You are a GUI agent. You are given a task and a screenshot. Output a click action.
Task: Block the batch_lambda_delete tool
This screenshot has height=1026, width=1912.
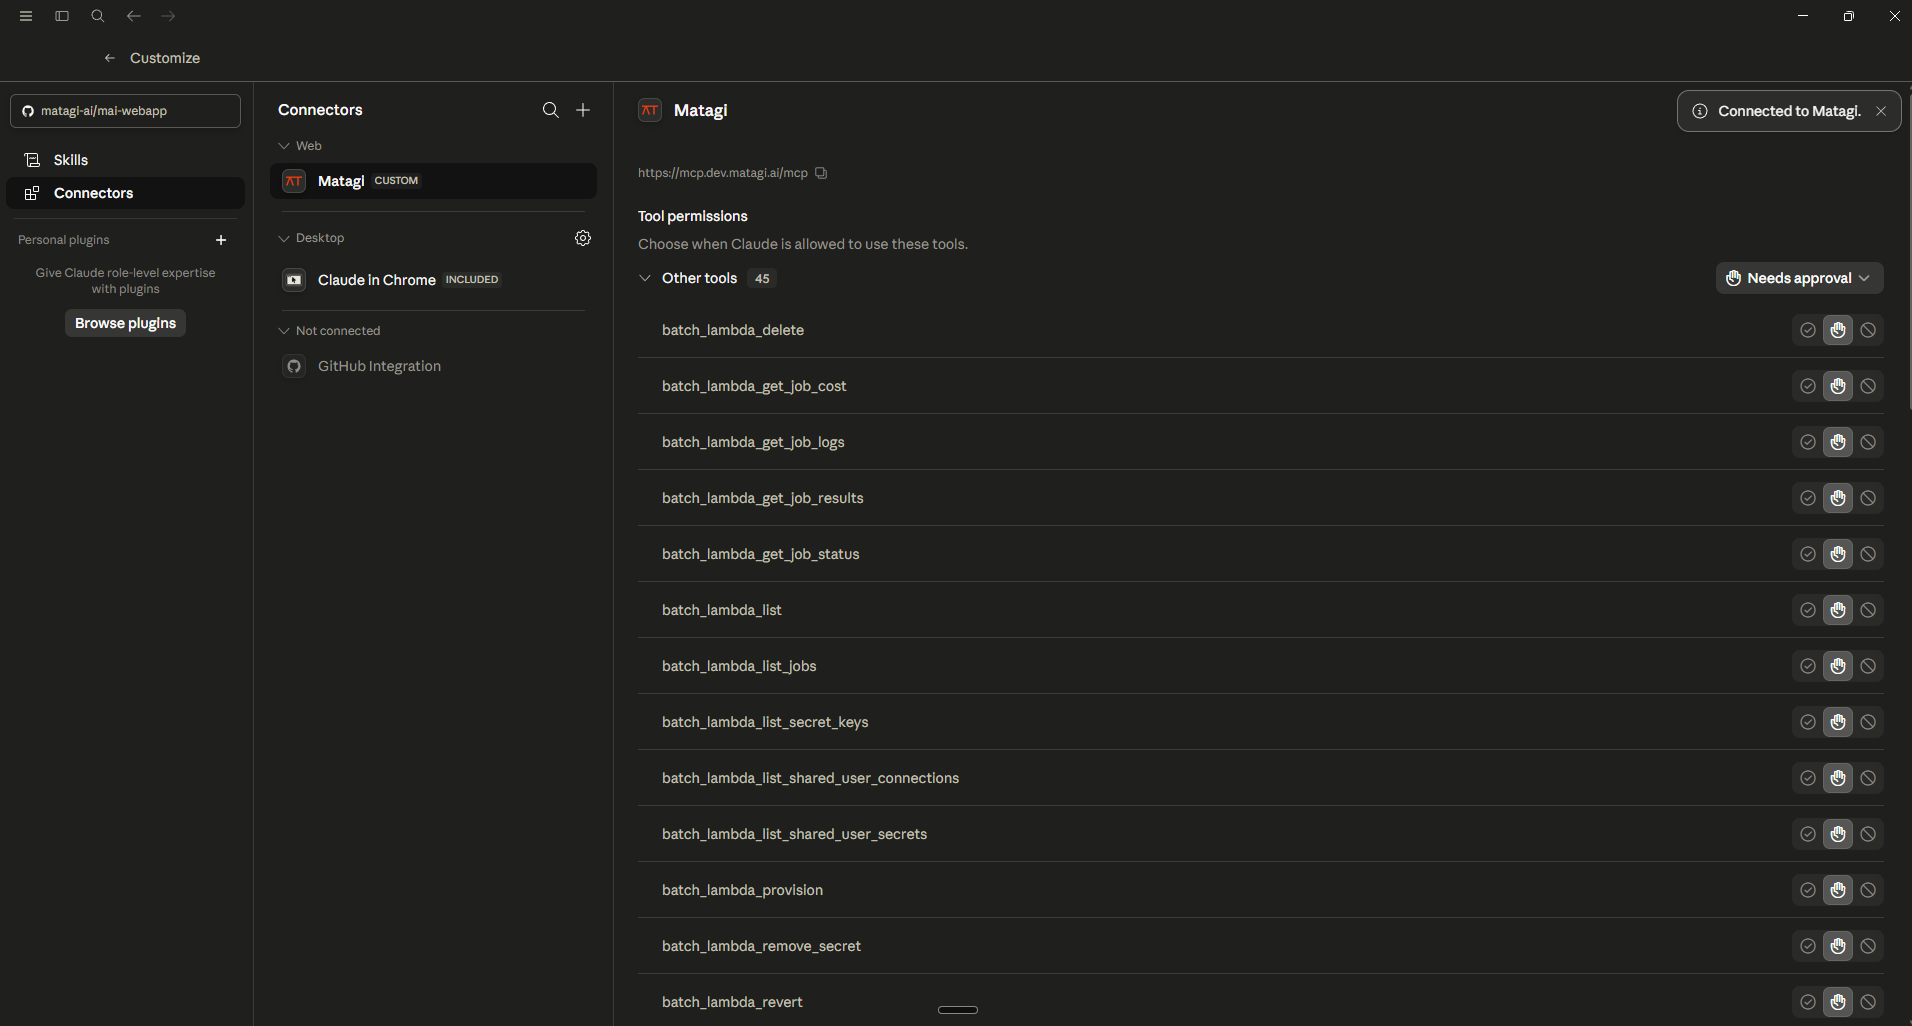point(1868,330)
